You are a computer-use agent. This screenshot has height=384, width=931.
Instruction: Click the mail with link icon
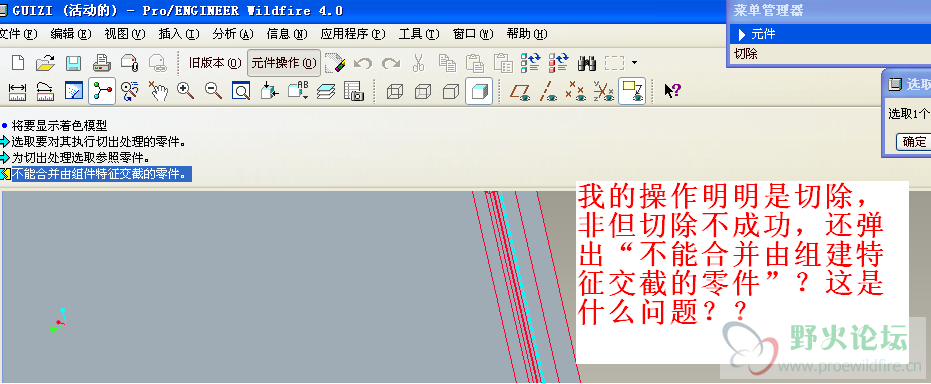pyautogui.click(x=157, y=63)
